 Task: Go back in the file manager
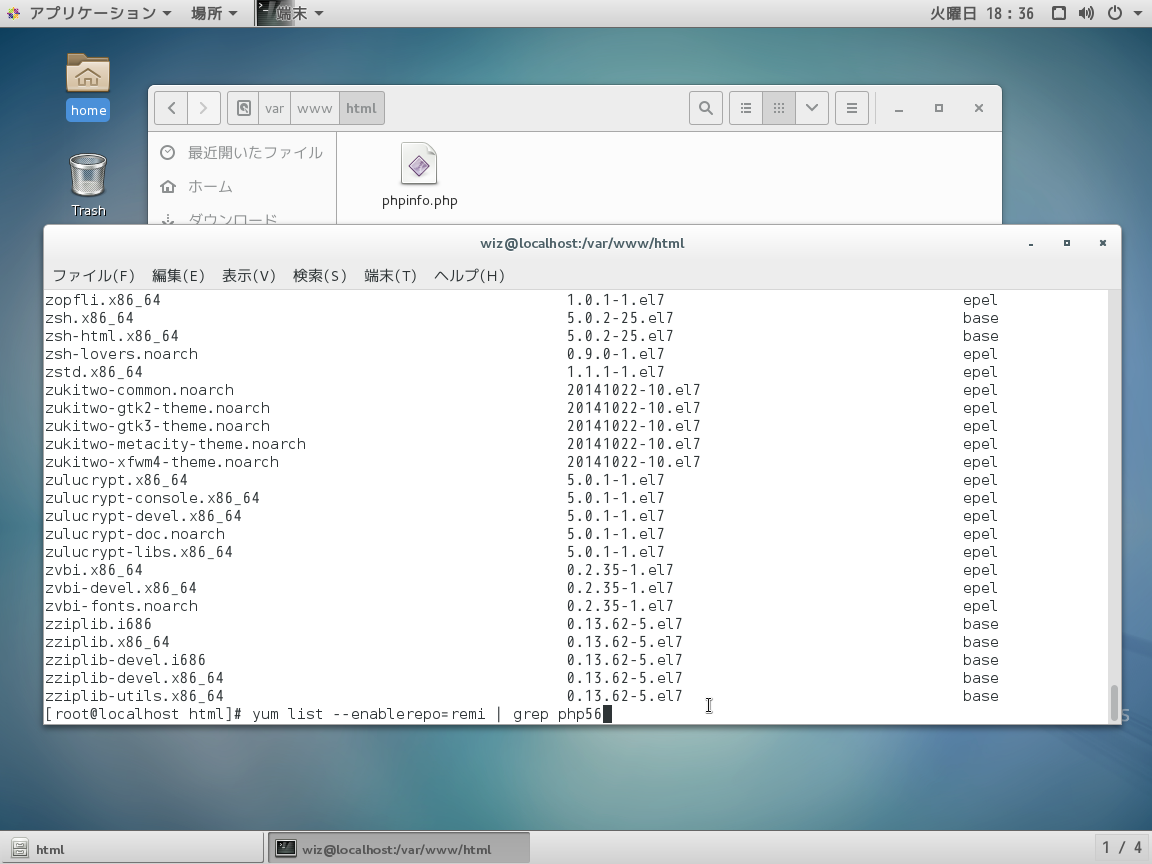(171, 108)
